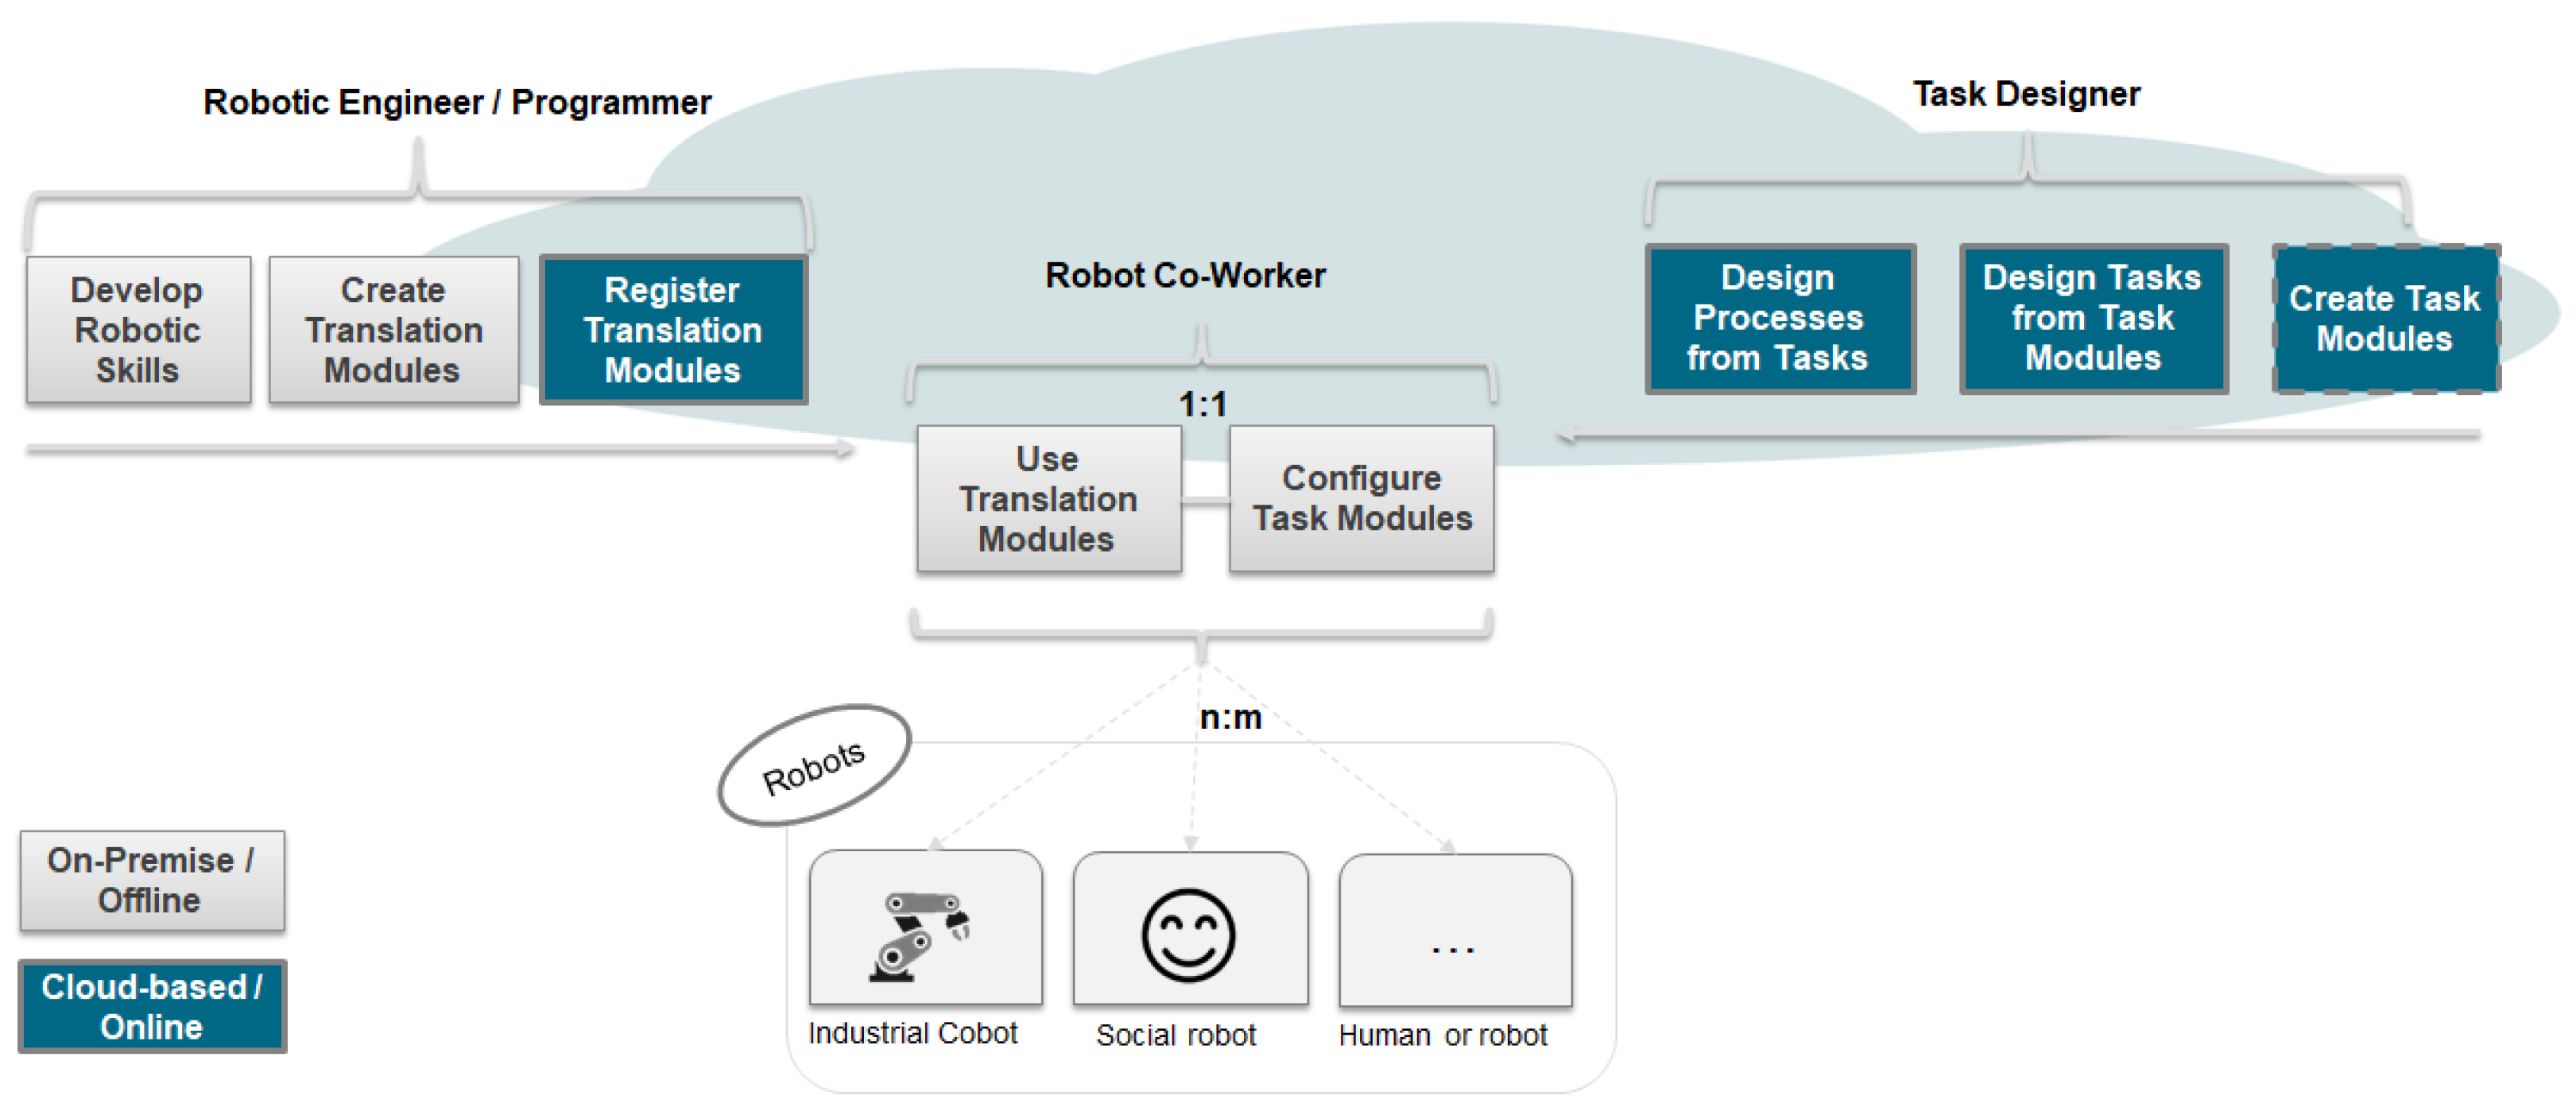Click the Industrial Cobot caption text

point(912,1033)
